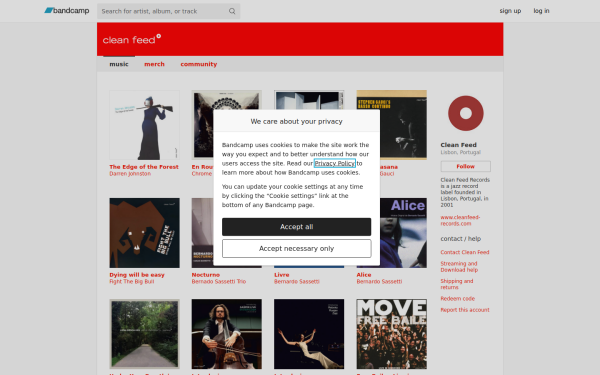The height and width of the screenshot is (375, 600).
Task: Open the www.cleanfeed-records.com link
Action: [460, 220]
